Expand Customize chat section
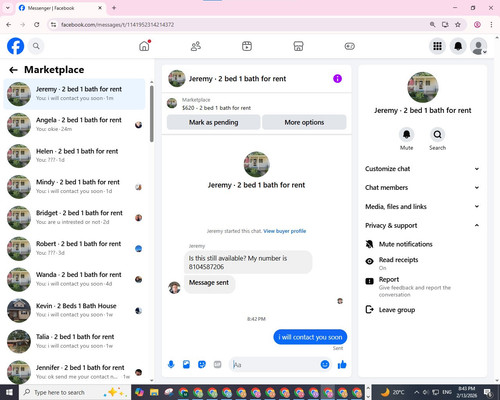 422,169
